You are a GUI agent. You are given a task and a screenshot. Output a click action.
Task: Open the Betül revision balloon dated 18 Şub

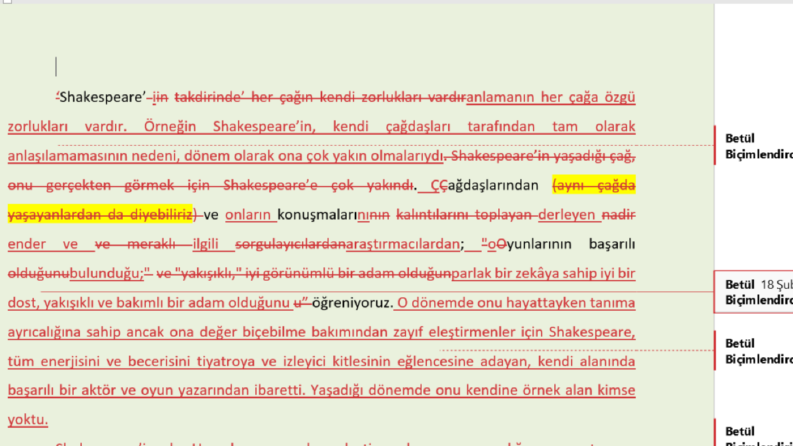[754, 292]
